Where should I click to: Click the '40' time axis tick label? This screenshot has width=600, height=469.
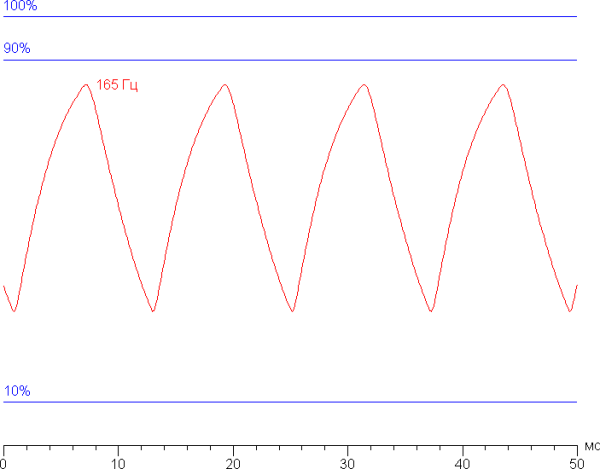462,464
